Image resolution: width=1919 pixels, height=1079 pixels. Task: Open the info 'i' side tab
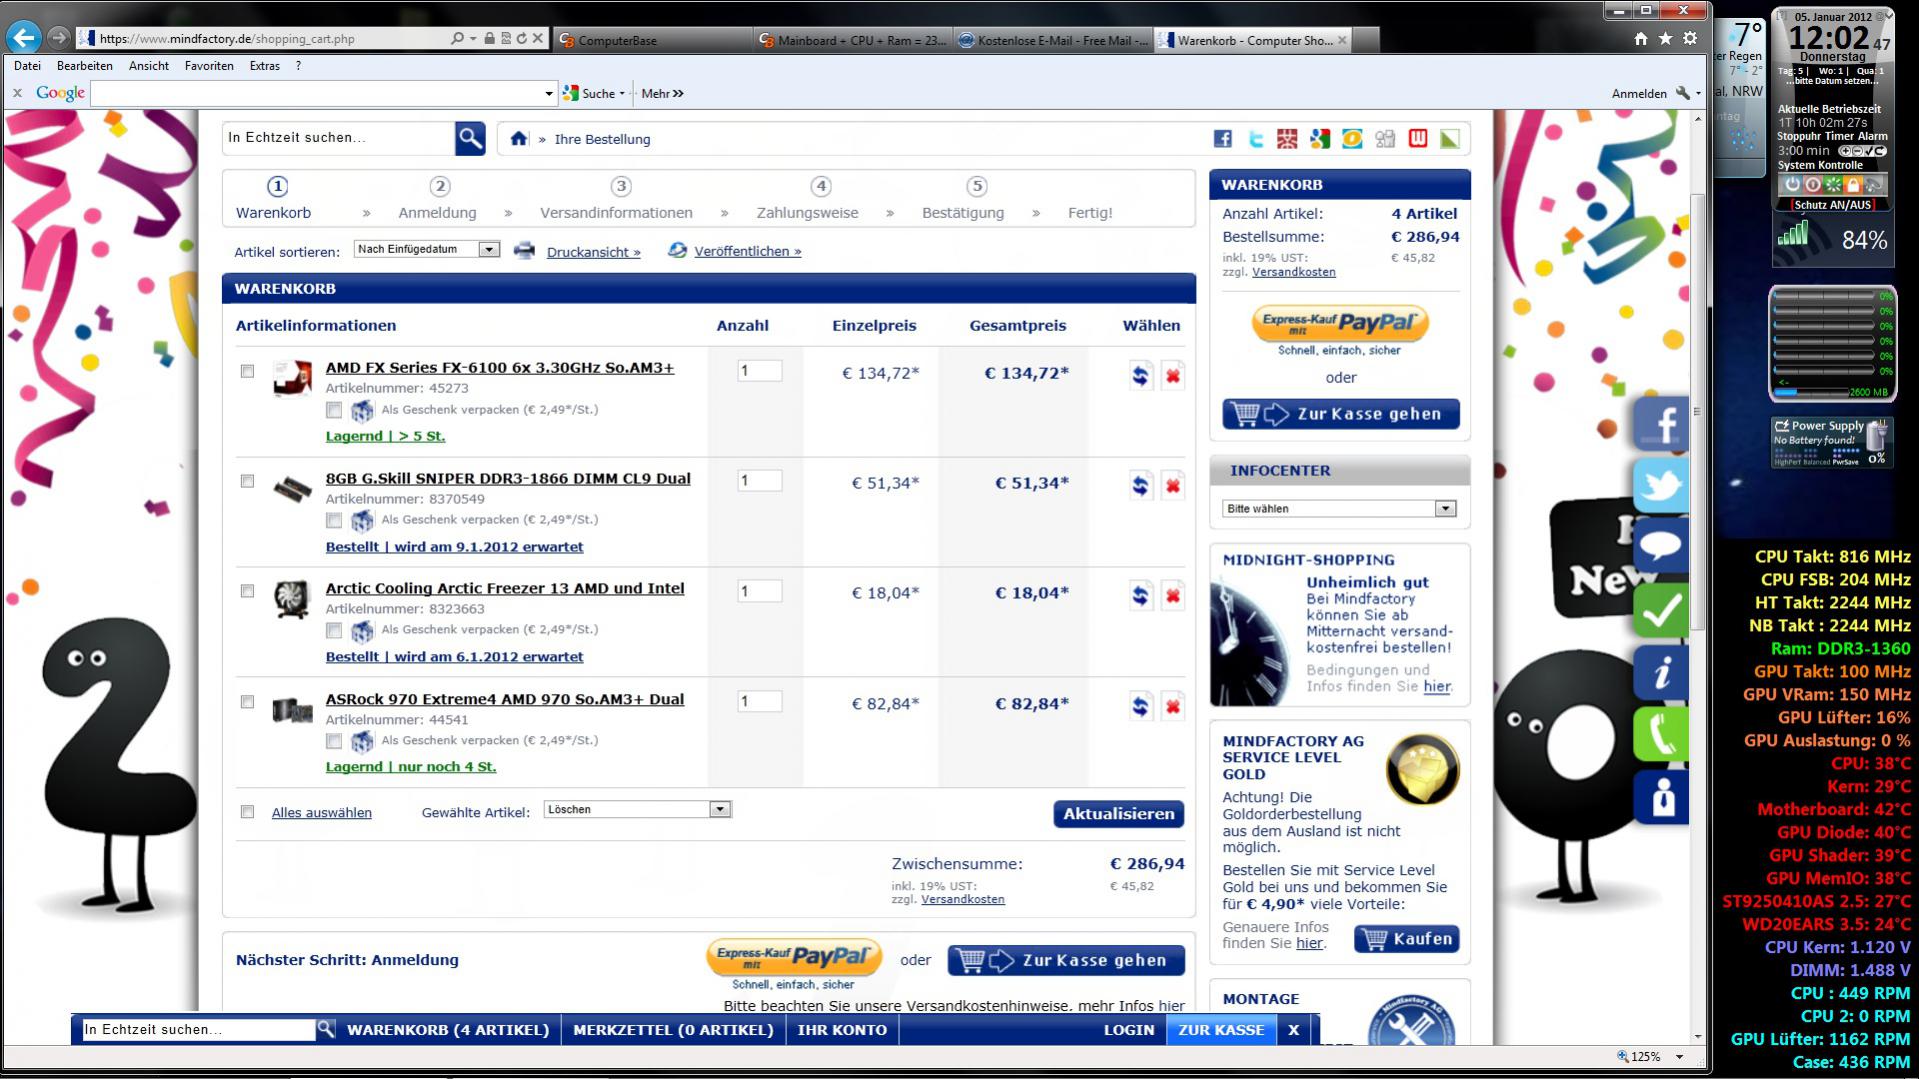[x=1662, y=672]
